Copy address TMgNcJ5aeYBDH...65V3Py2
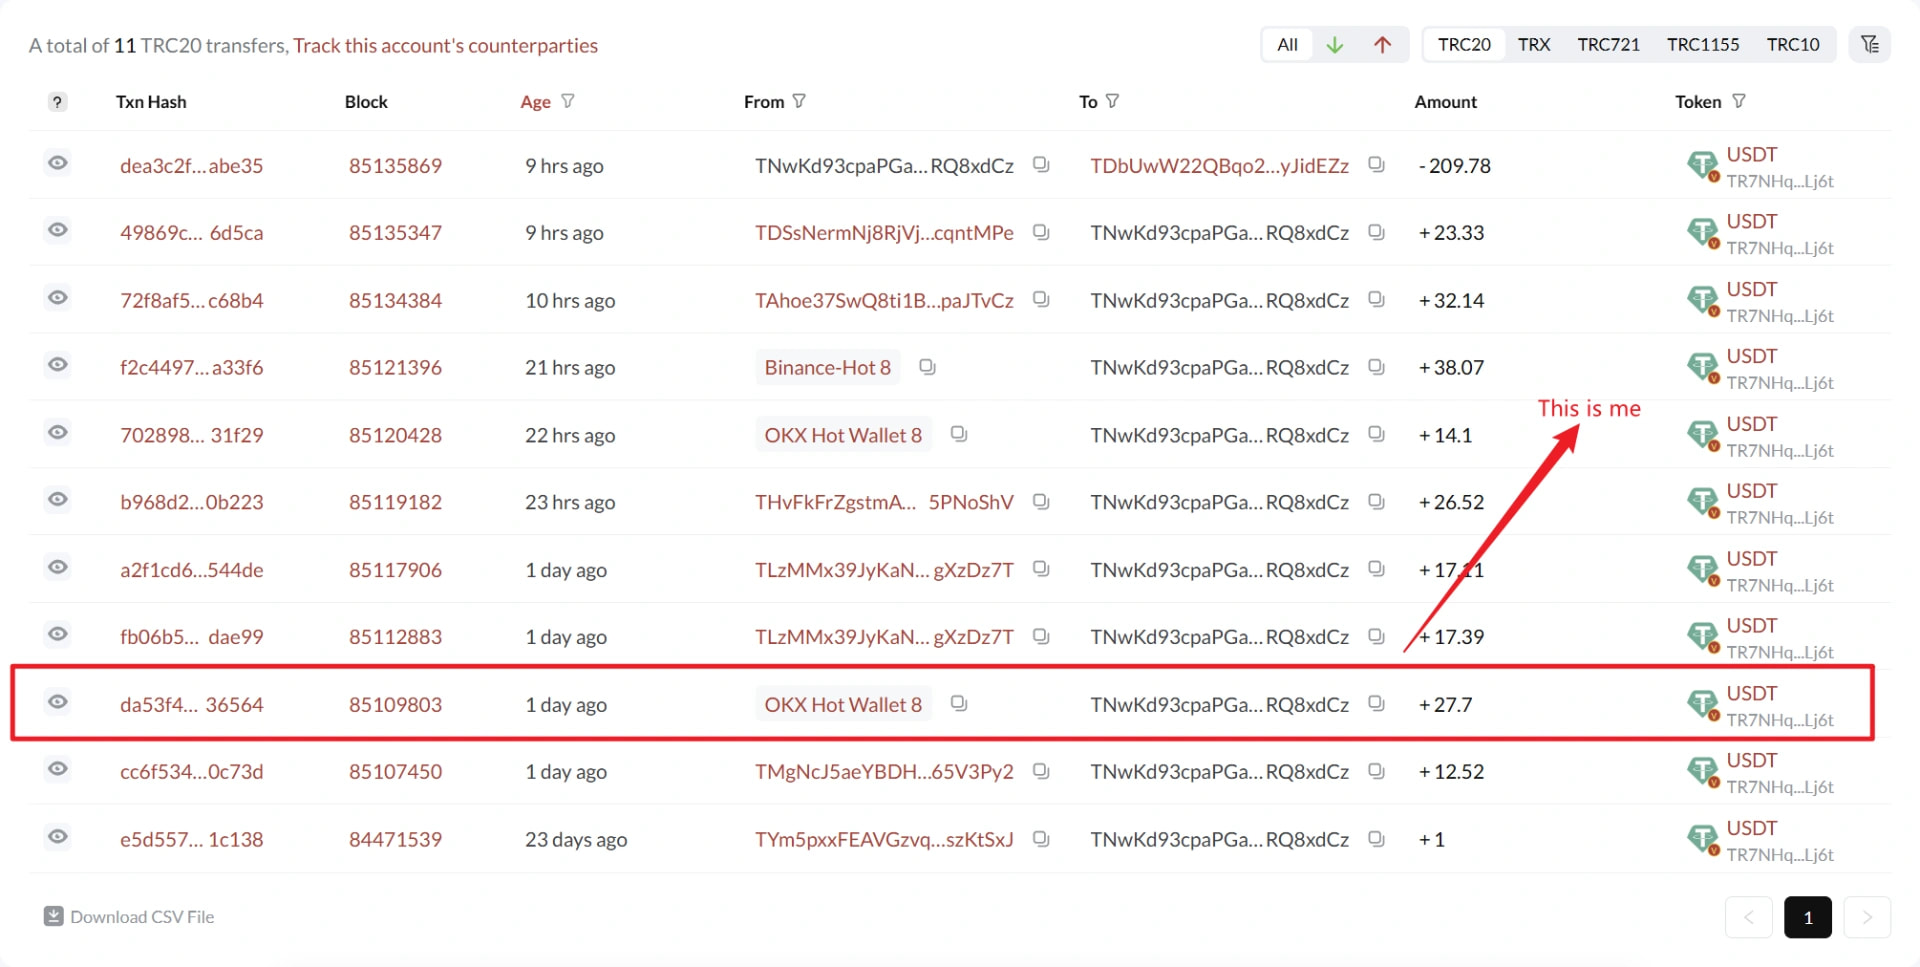Viewport: 1920px width, 967px height. click(1041, 771)
